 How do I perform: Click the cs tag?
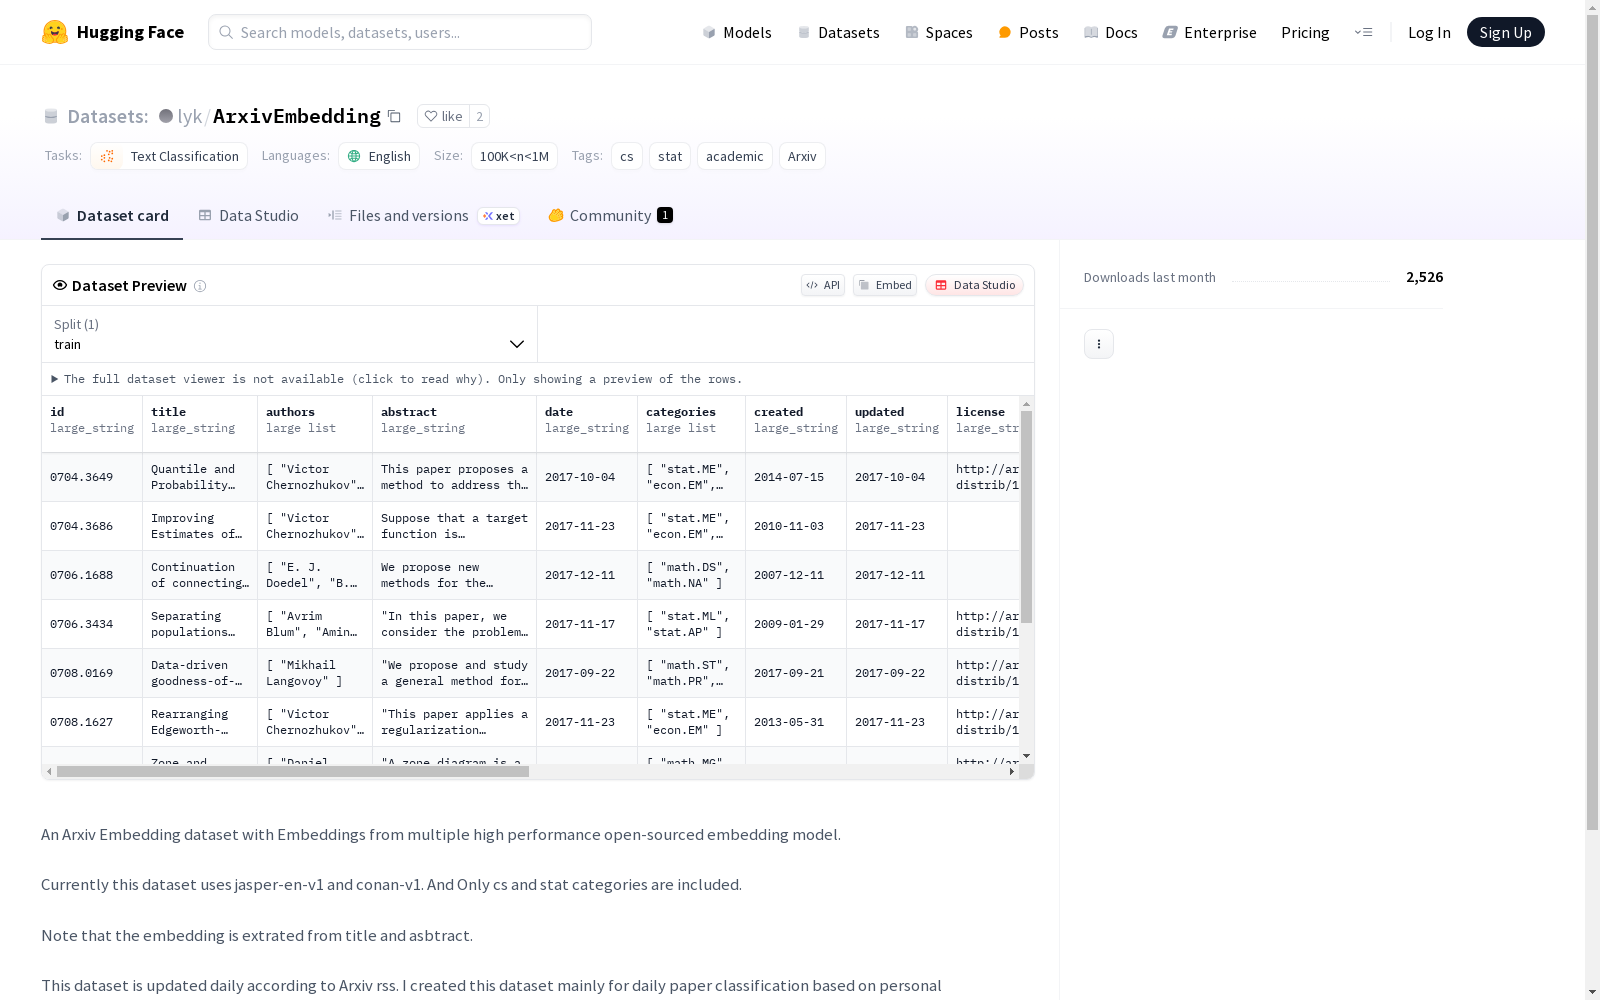pos(627,156)
